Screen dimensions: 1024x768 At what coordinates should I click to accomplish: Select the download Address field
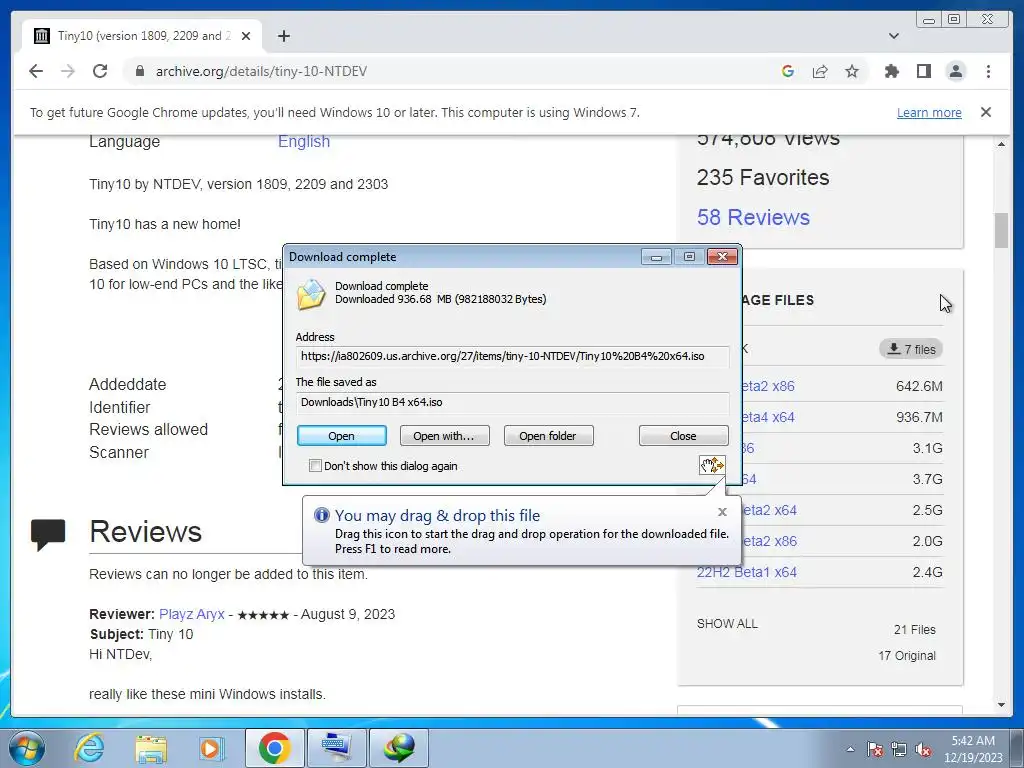click(x=513, y=356)
